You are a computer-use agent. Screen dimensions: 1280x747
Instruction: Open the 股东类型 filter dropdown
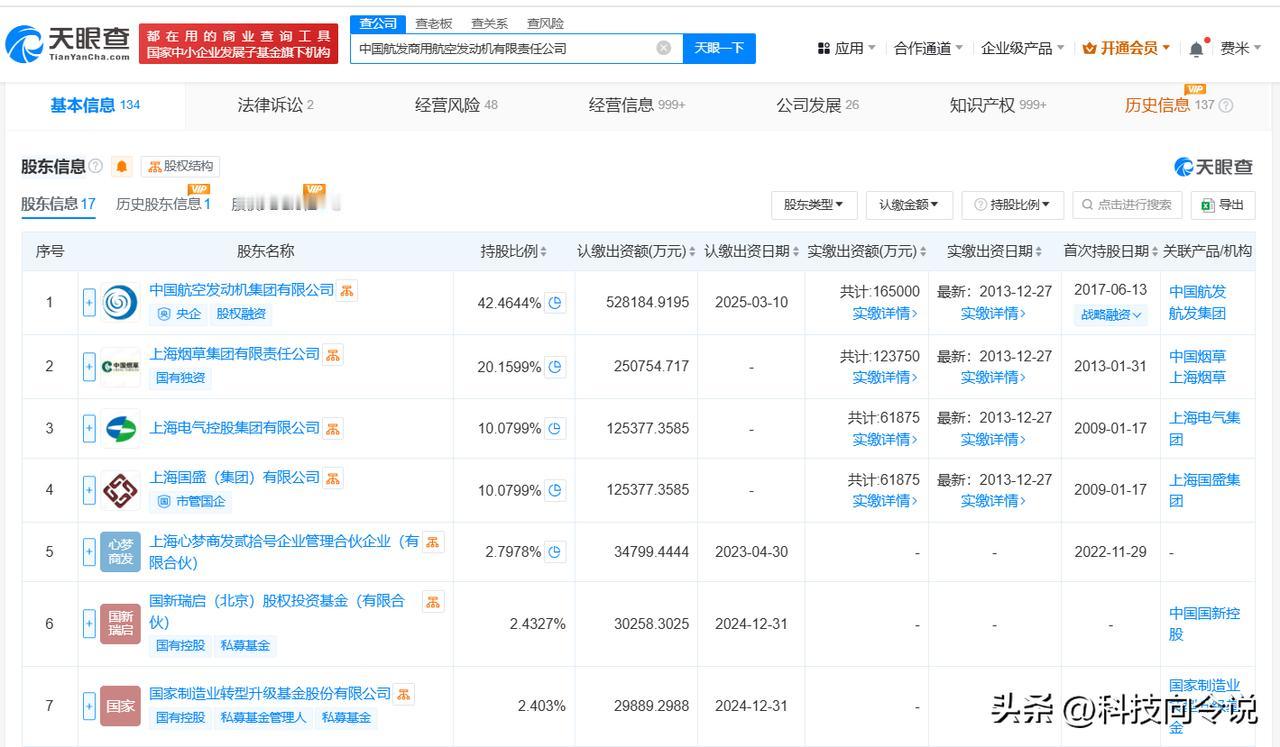(x=813, y=205)
